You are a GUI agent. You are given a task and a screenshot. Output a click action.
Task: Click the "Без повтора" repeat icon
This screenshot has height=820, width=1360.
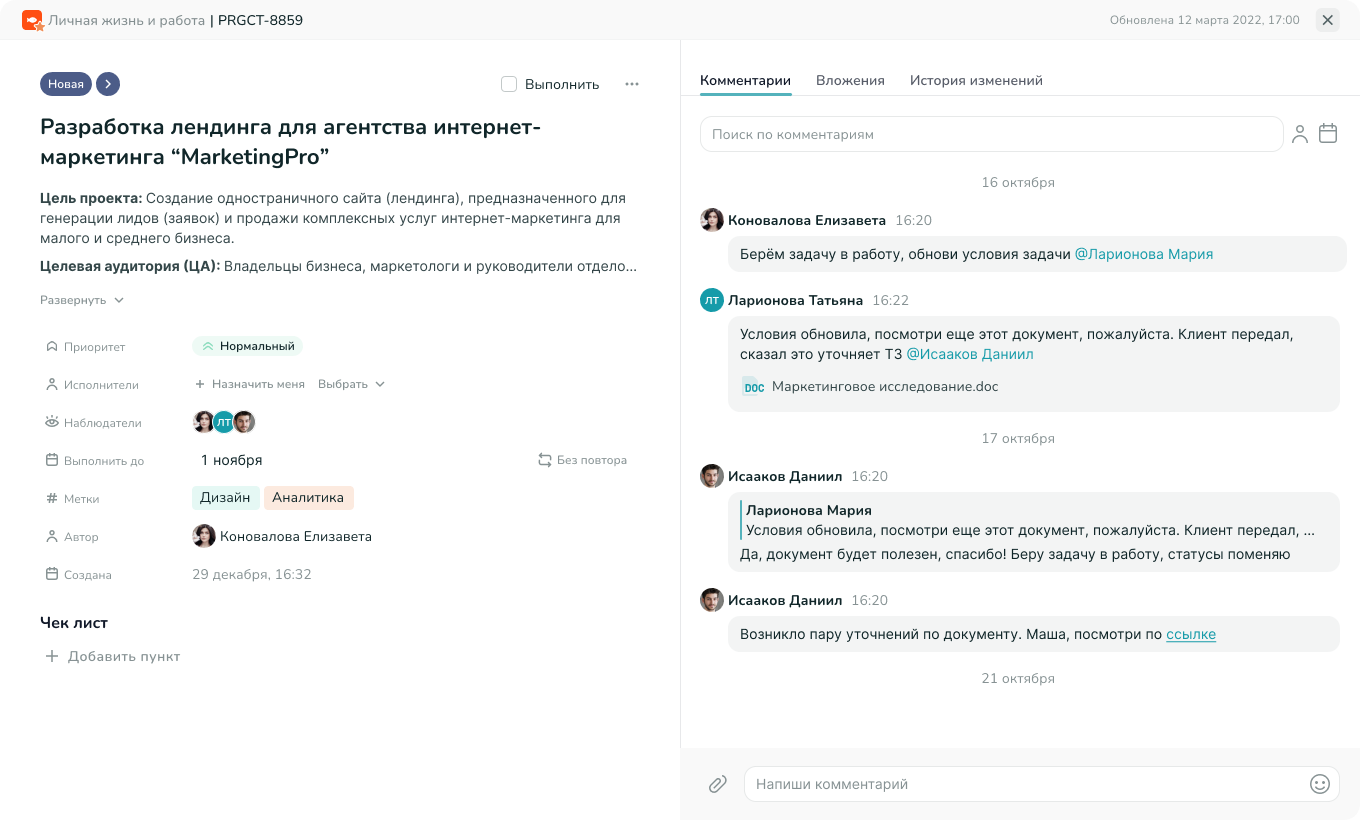point(544,460)
